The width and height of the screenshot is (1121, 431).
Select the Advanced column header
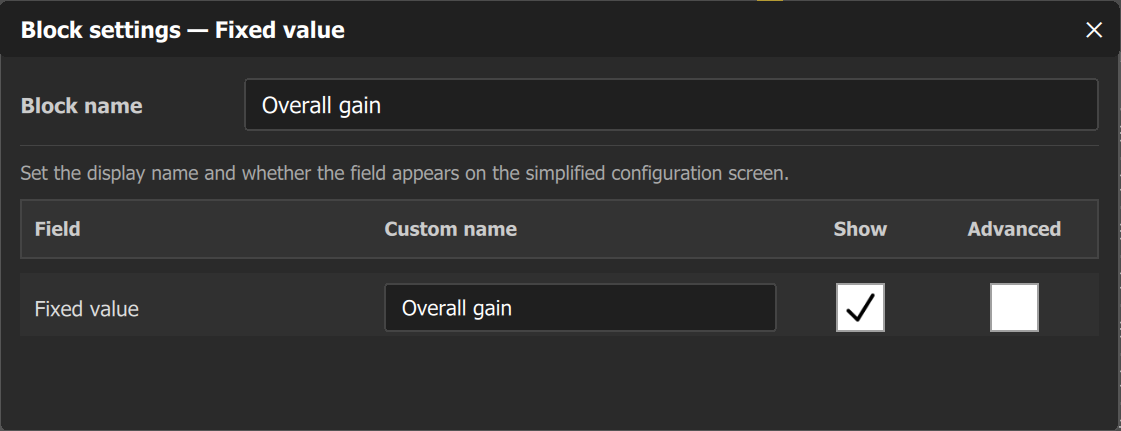(x=1014, y=229)
